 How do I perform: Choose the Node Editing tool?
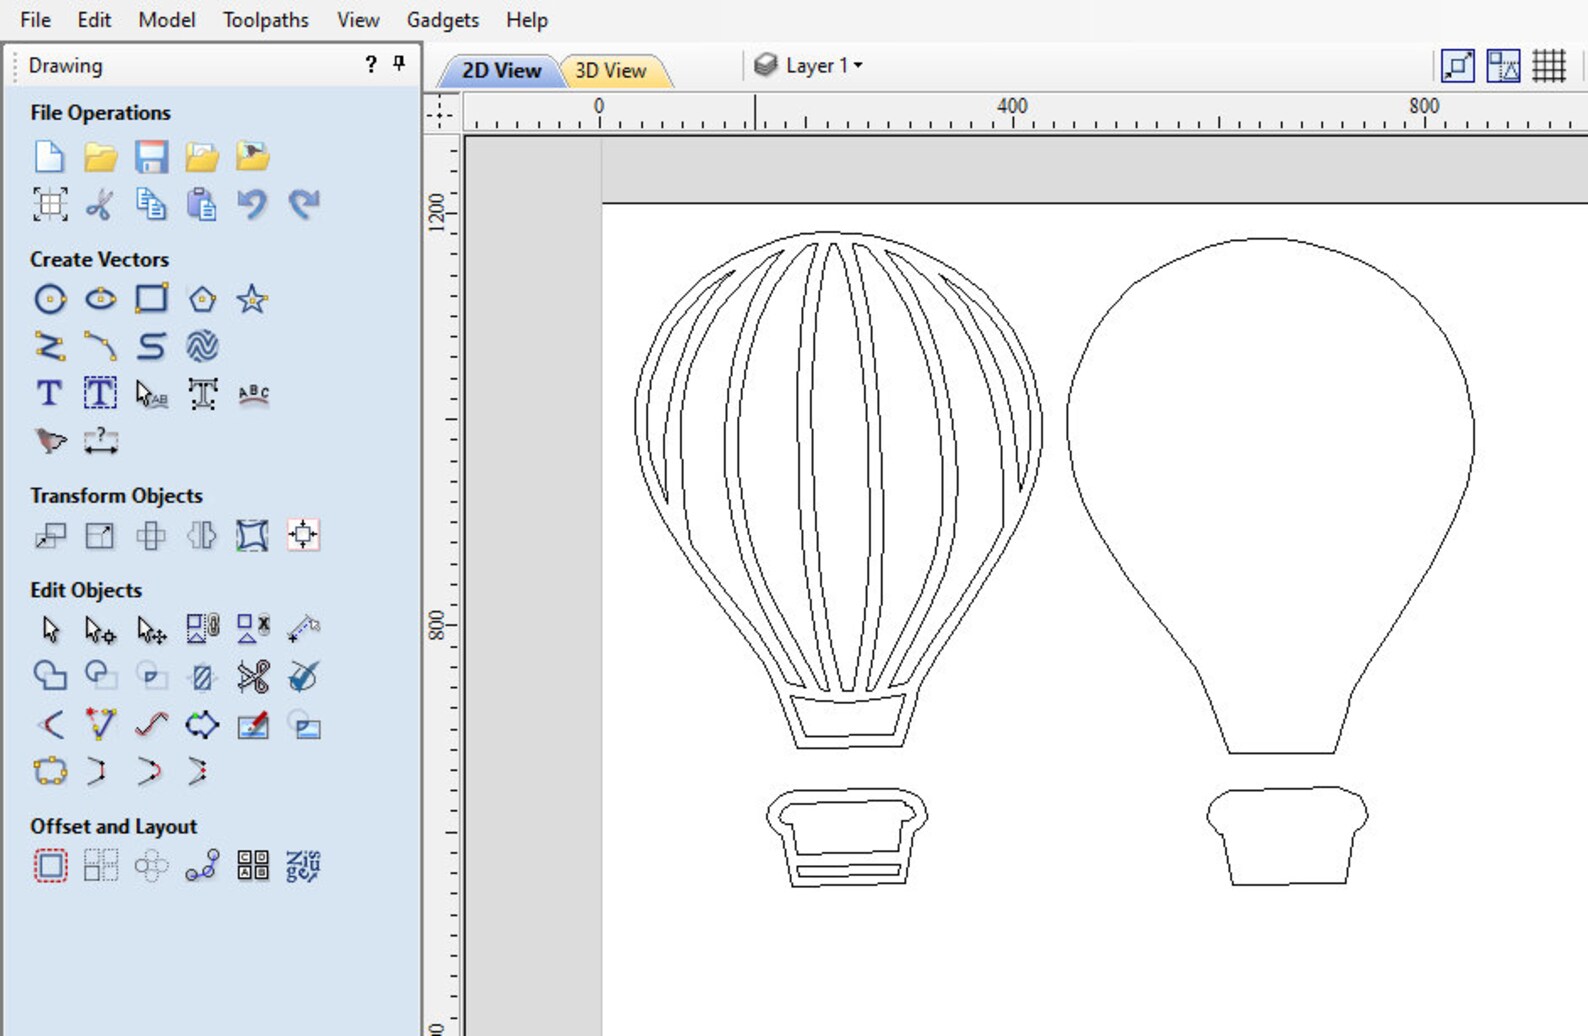point(100,629)
